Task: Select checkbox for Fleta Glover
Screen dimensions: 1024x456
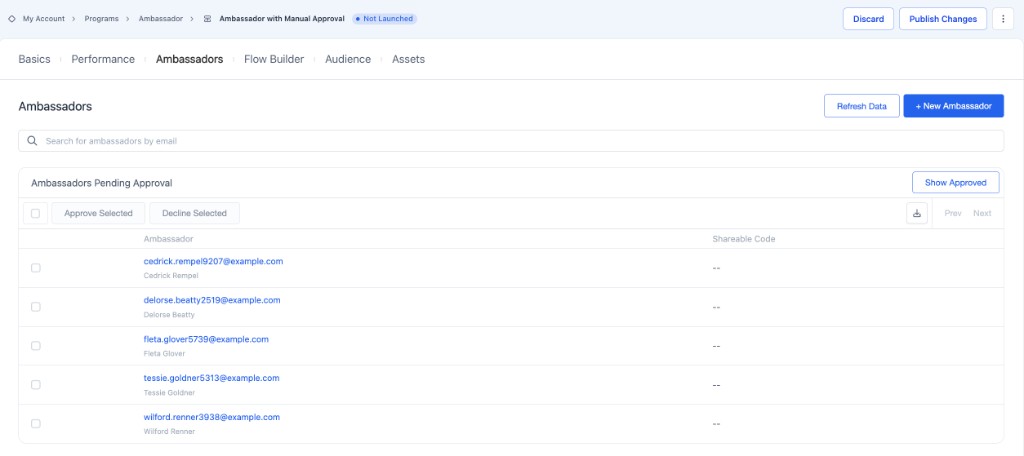Action: click(x=35, y=346)
